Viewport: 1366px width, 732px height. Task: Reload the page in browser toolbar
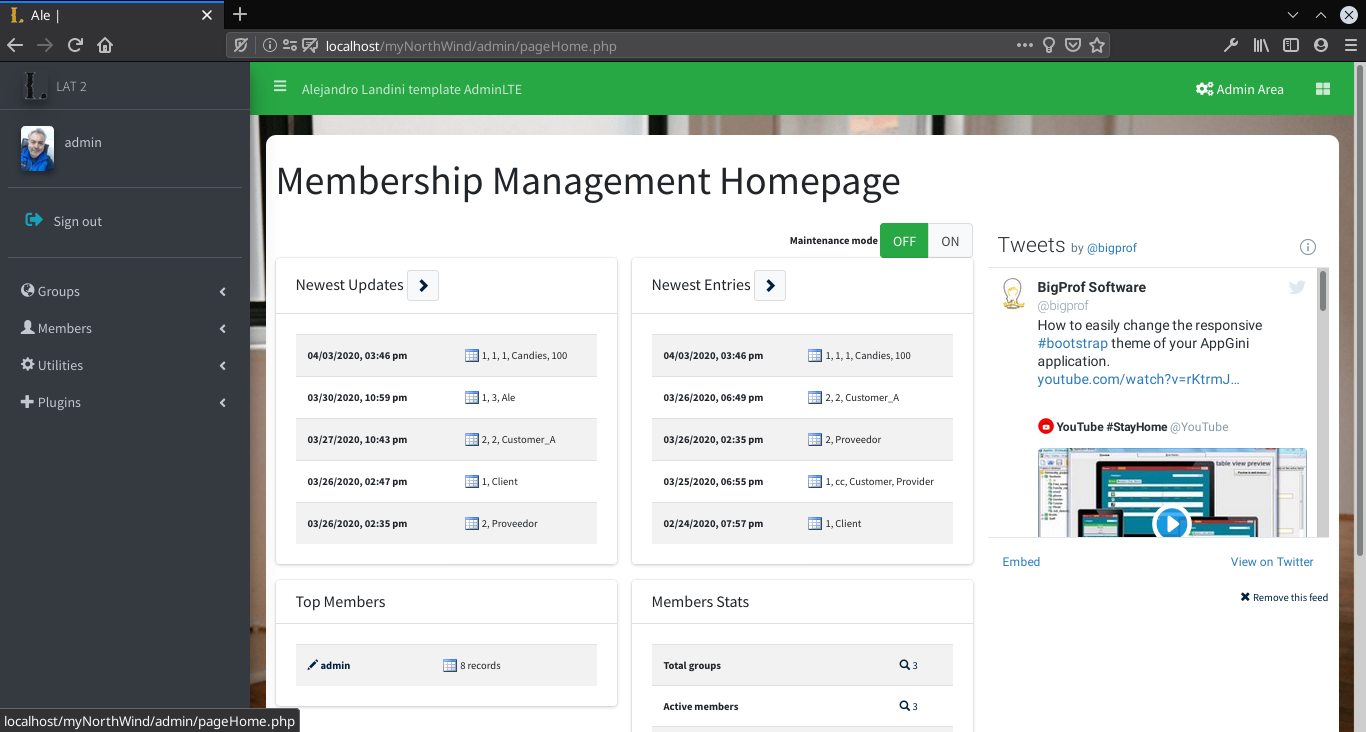tap(75, 45)
